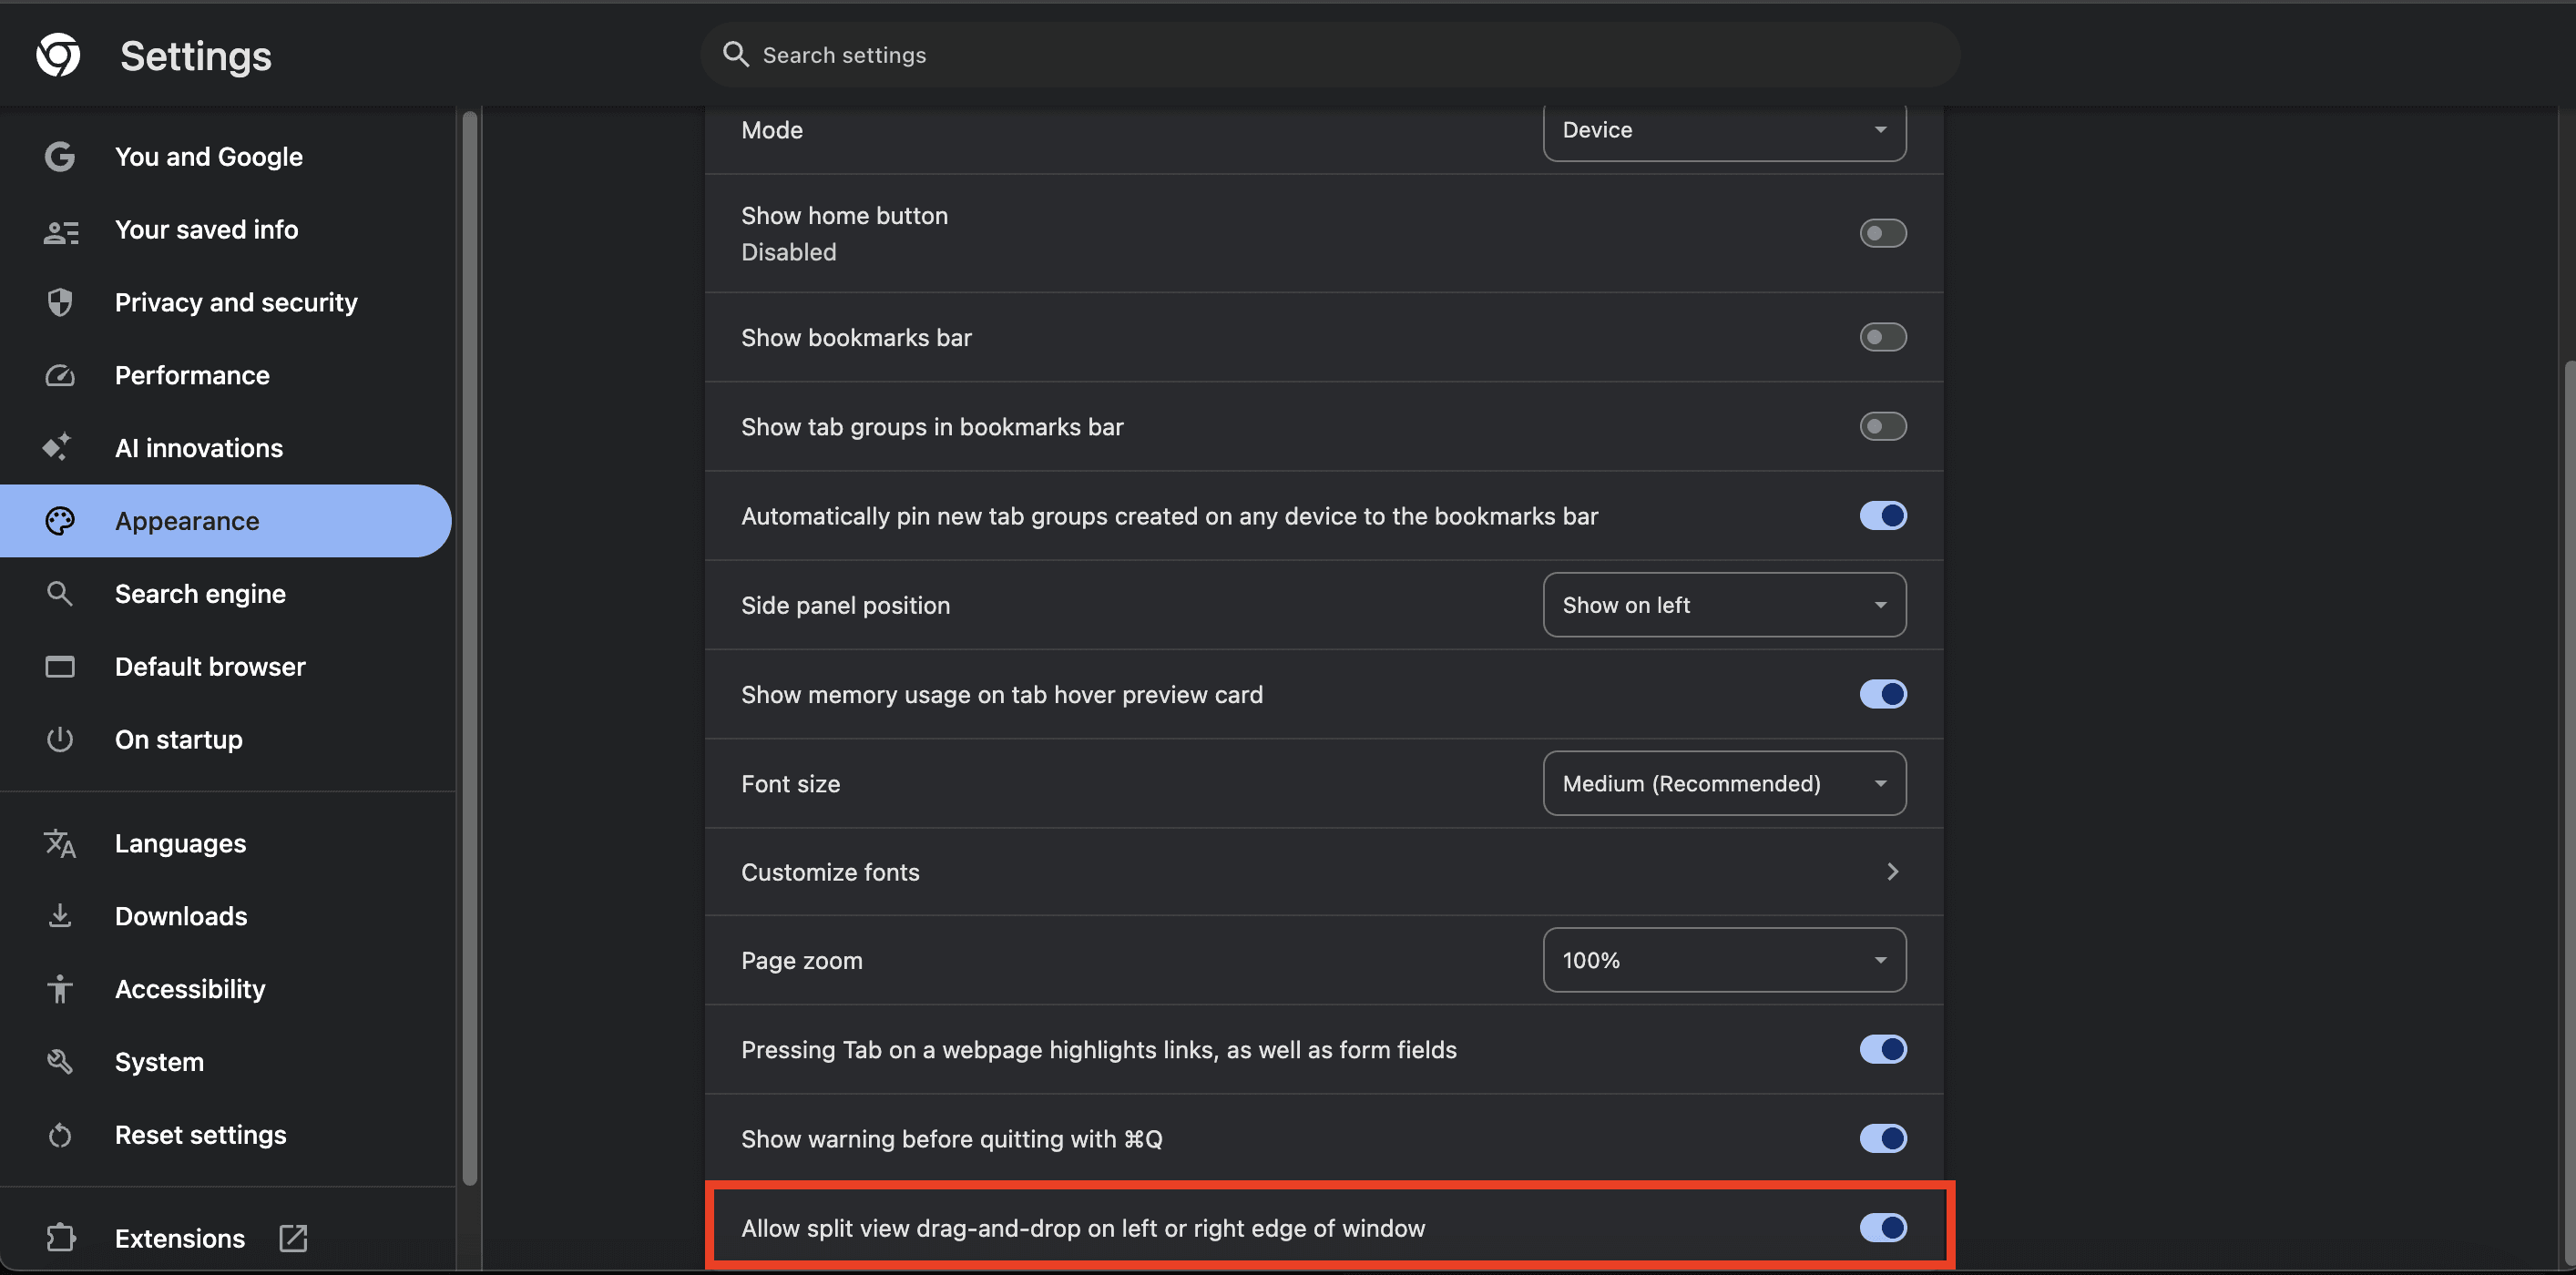Viewport: 2576px width, 1275px height.
Task: Click the Performance gauge icon
Action: (60, 375)
